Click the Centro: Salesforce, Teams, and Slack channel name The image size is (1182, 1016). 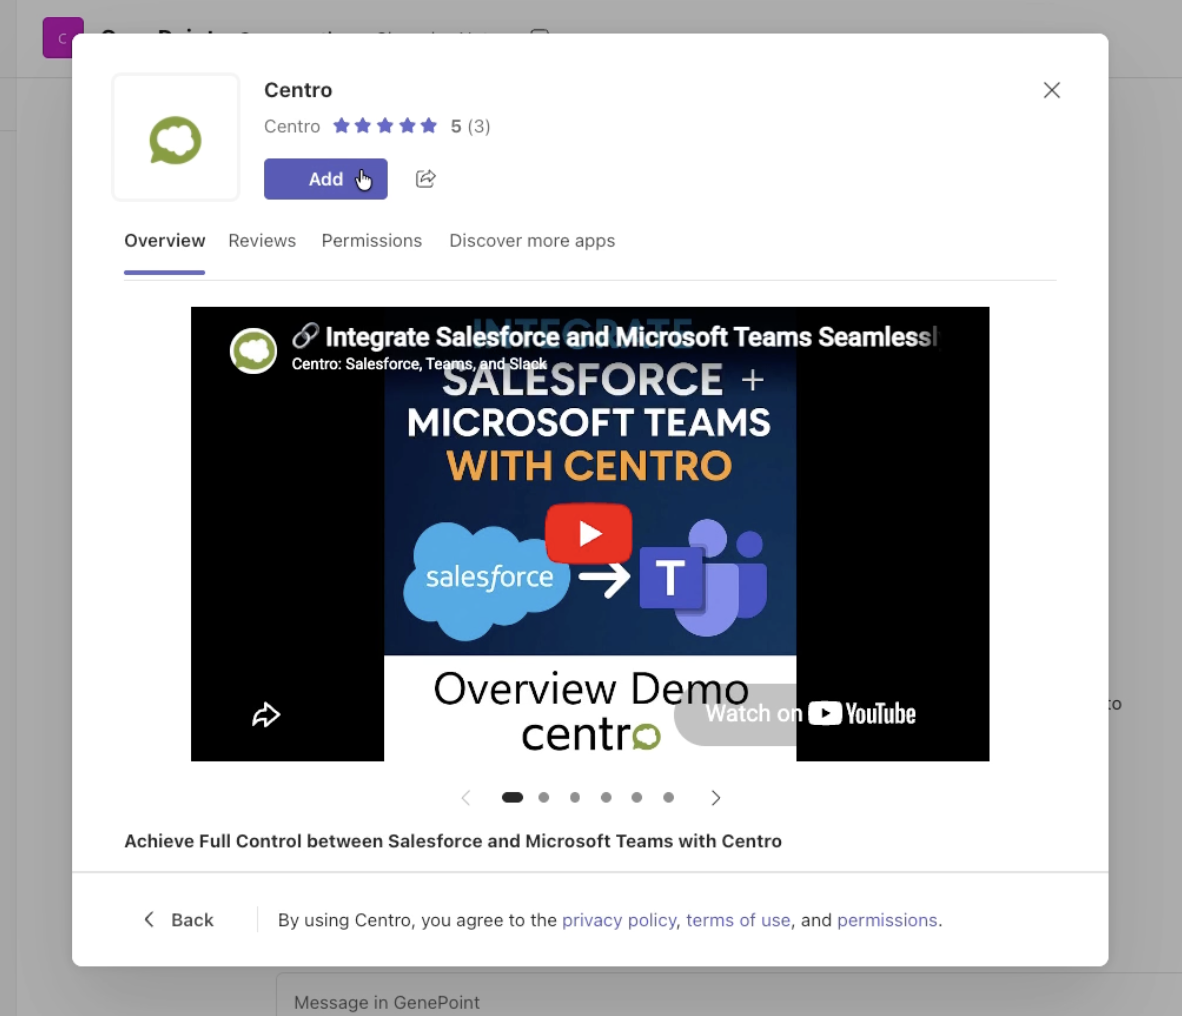click(x=419, y=364)
